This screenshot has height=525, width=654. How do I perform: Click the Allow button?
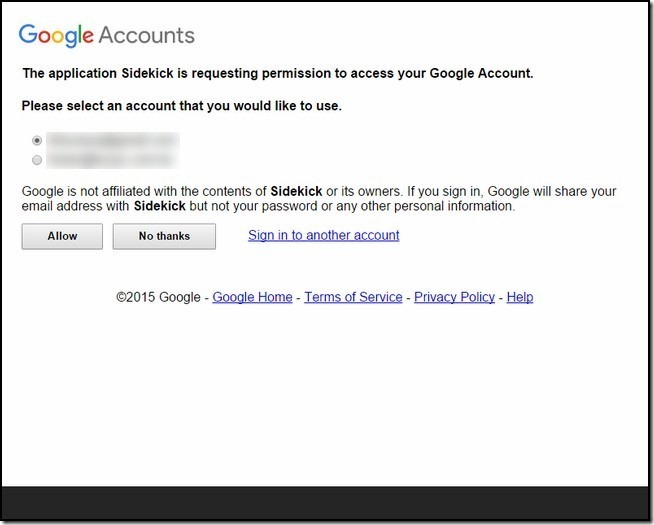click(62, 236)
